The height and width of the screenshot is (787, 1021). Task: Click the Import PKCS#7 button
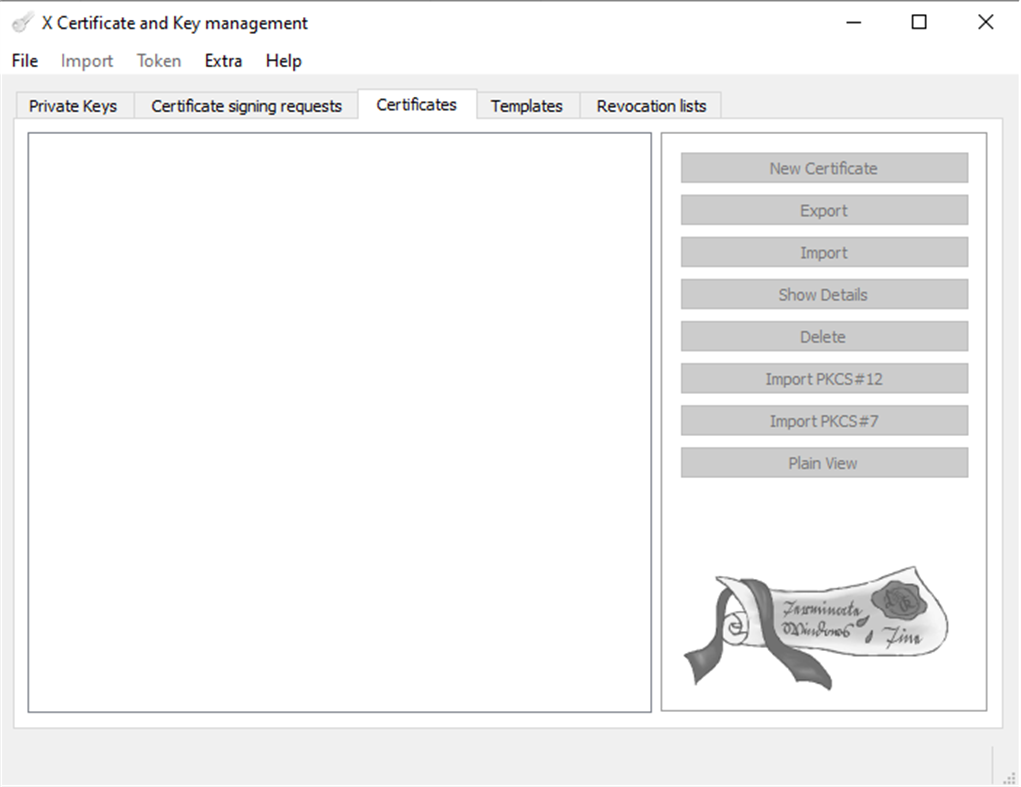[x=823, y=420]
